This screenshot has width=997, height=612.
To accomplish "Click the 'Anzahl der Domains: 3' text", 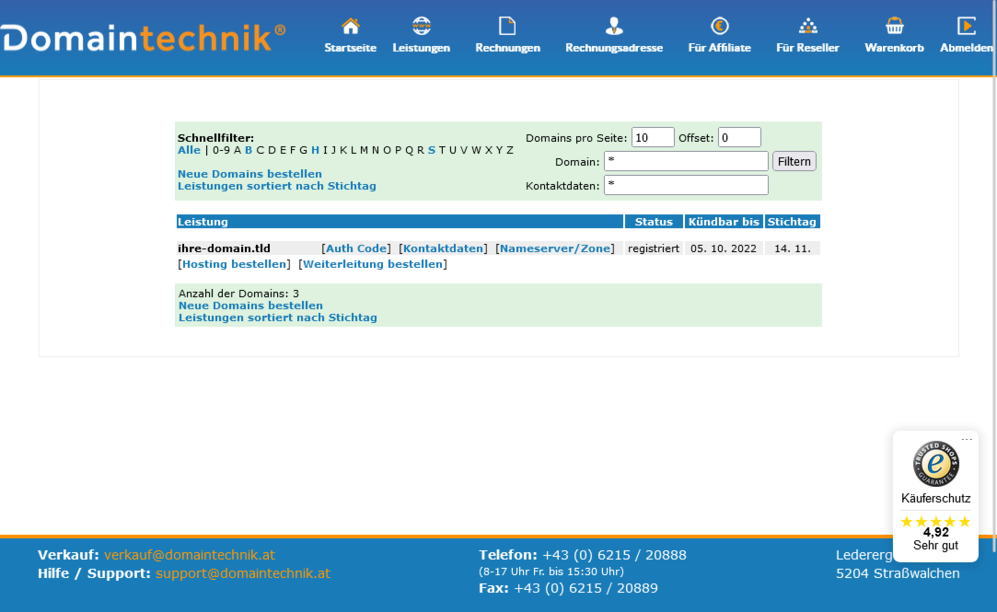I will tap(238, 294).
